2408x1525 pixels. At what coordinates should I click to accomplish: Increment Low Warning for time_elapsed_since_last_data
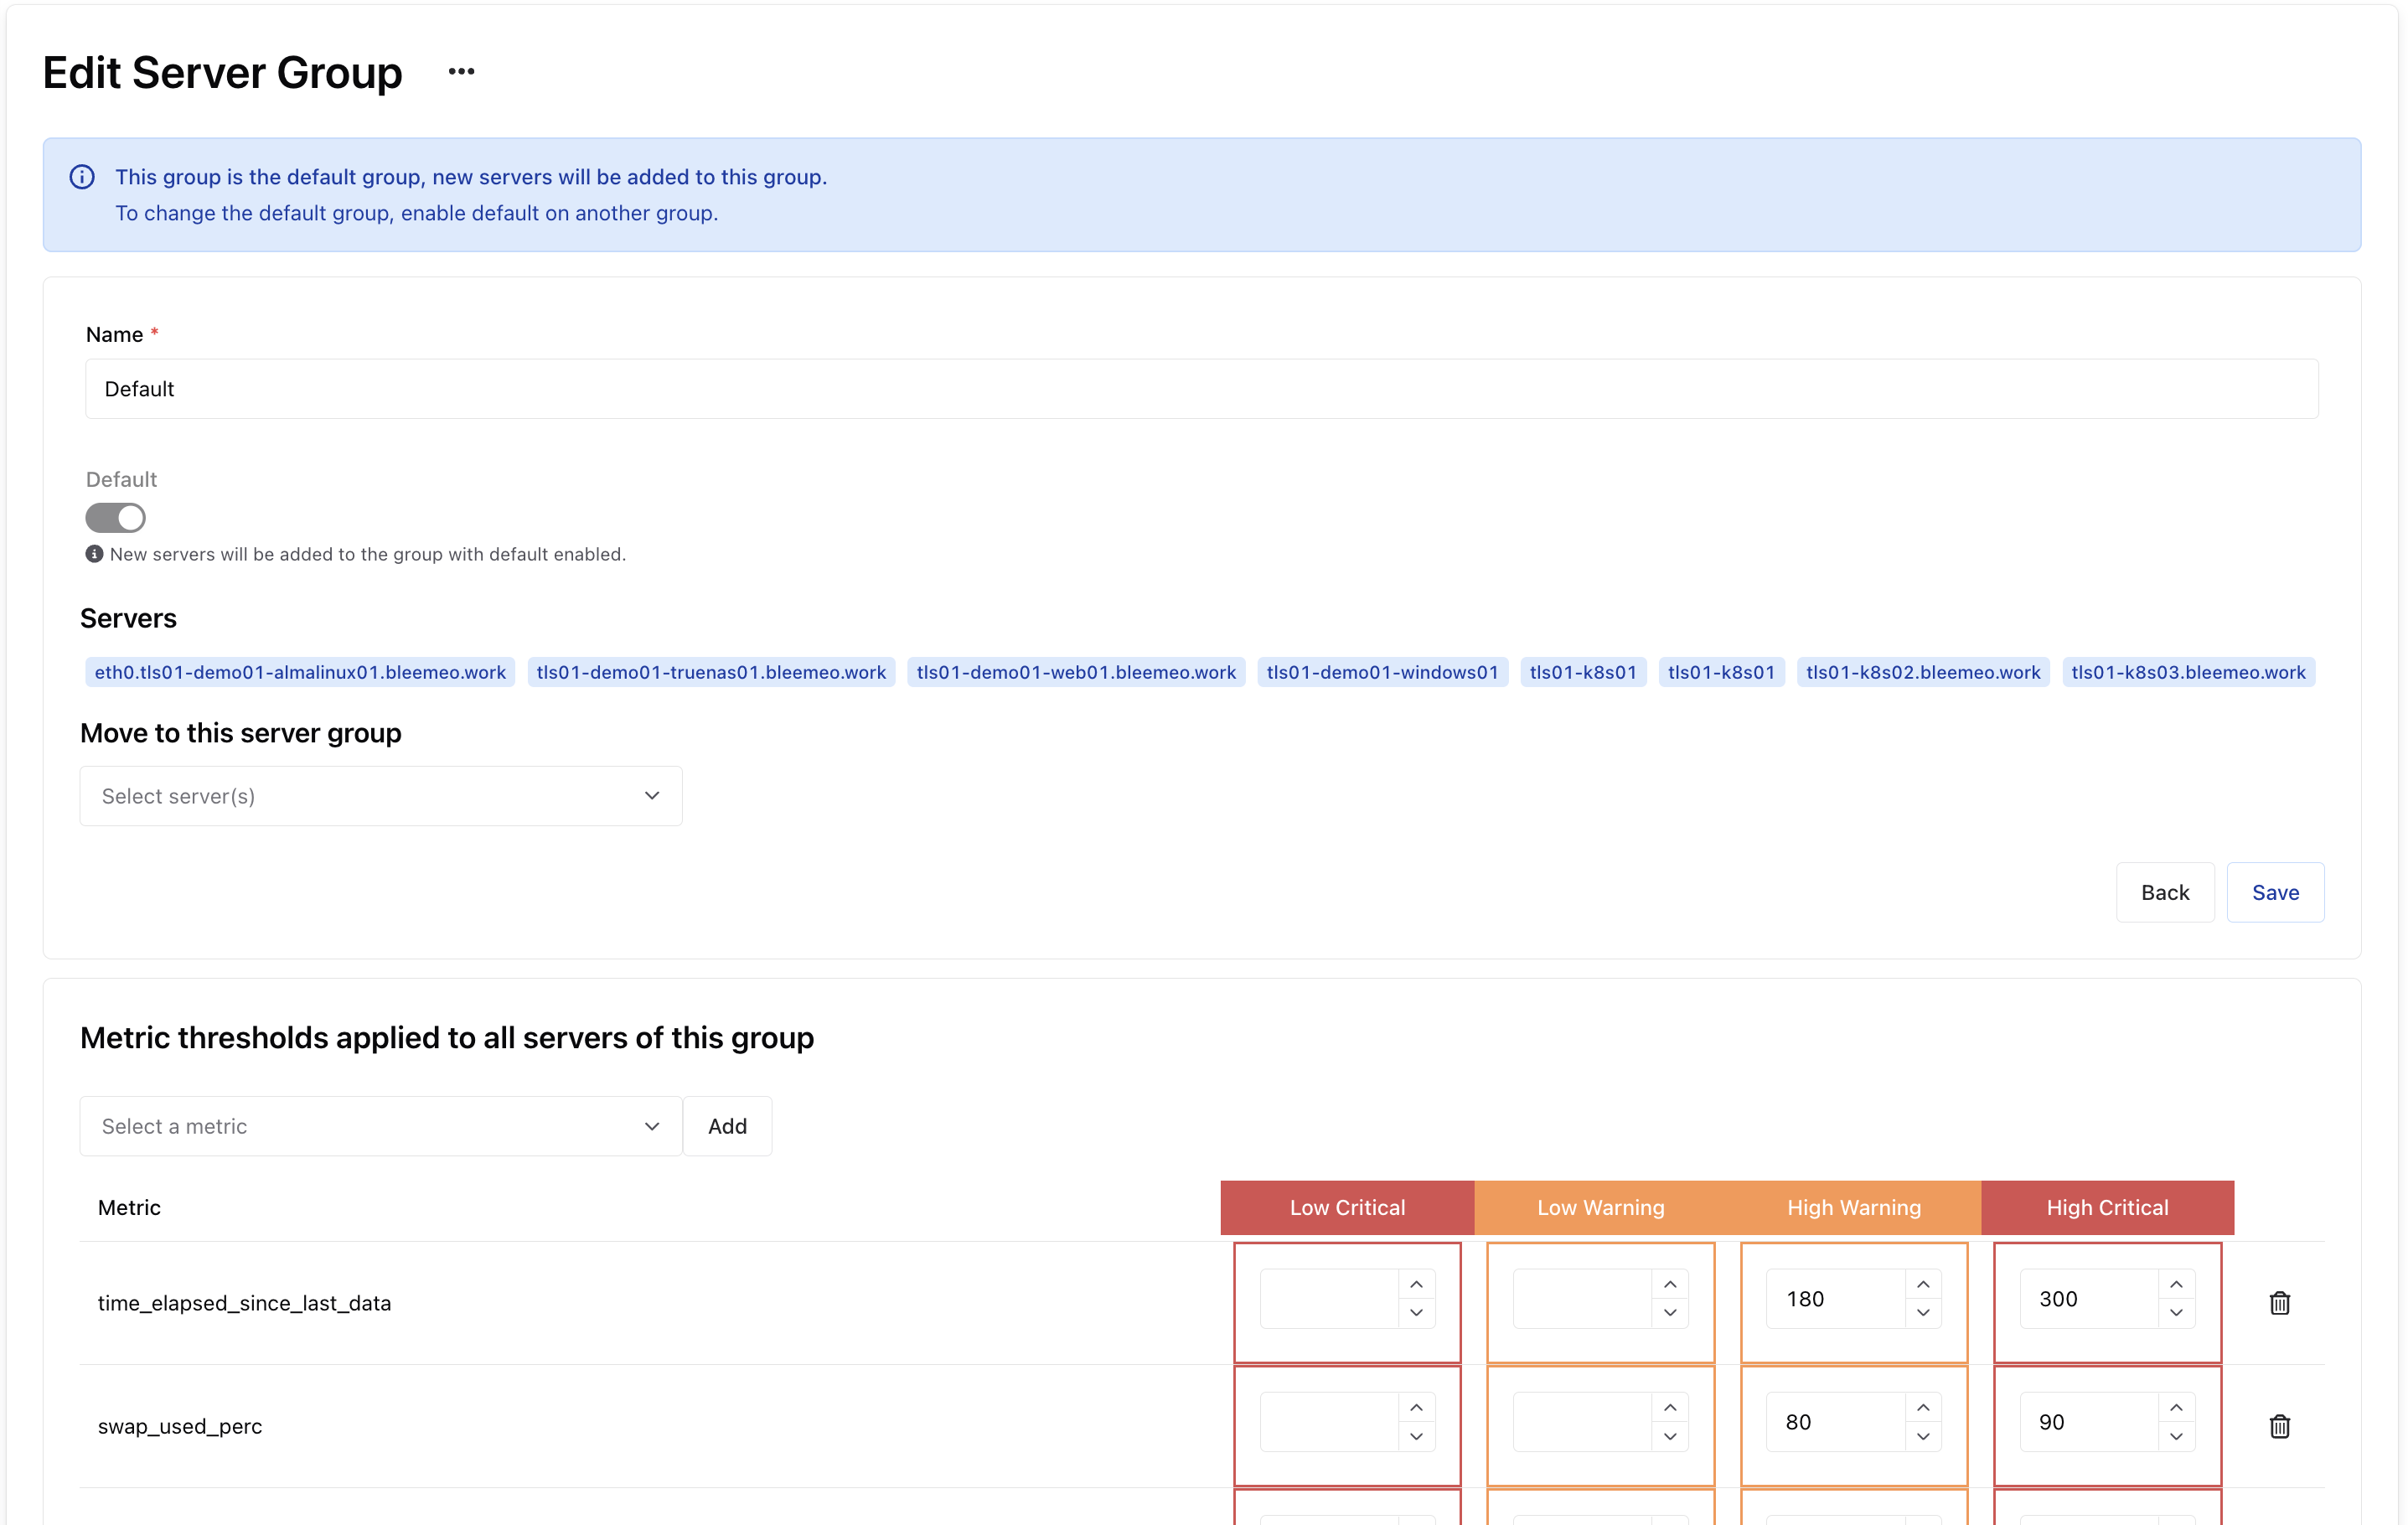coord(1669,1285)
